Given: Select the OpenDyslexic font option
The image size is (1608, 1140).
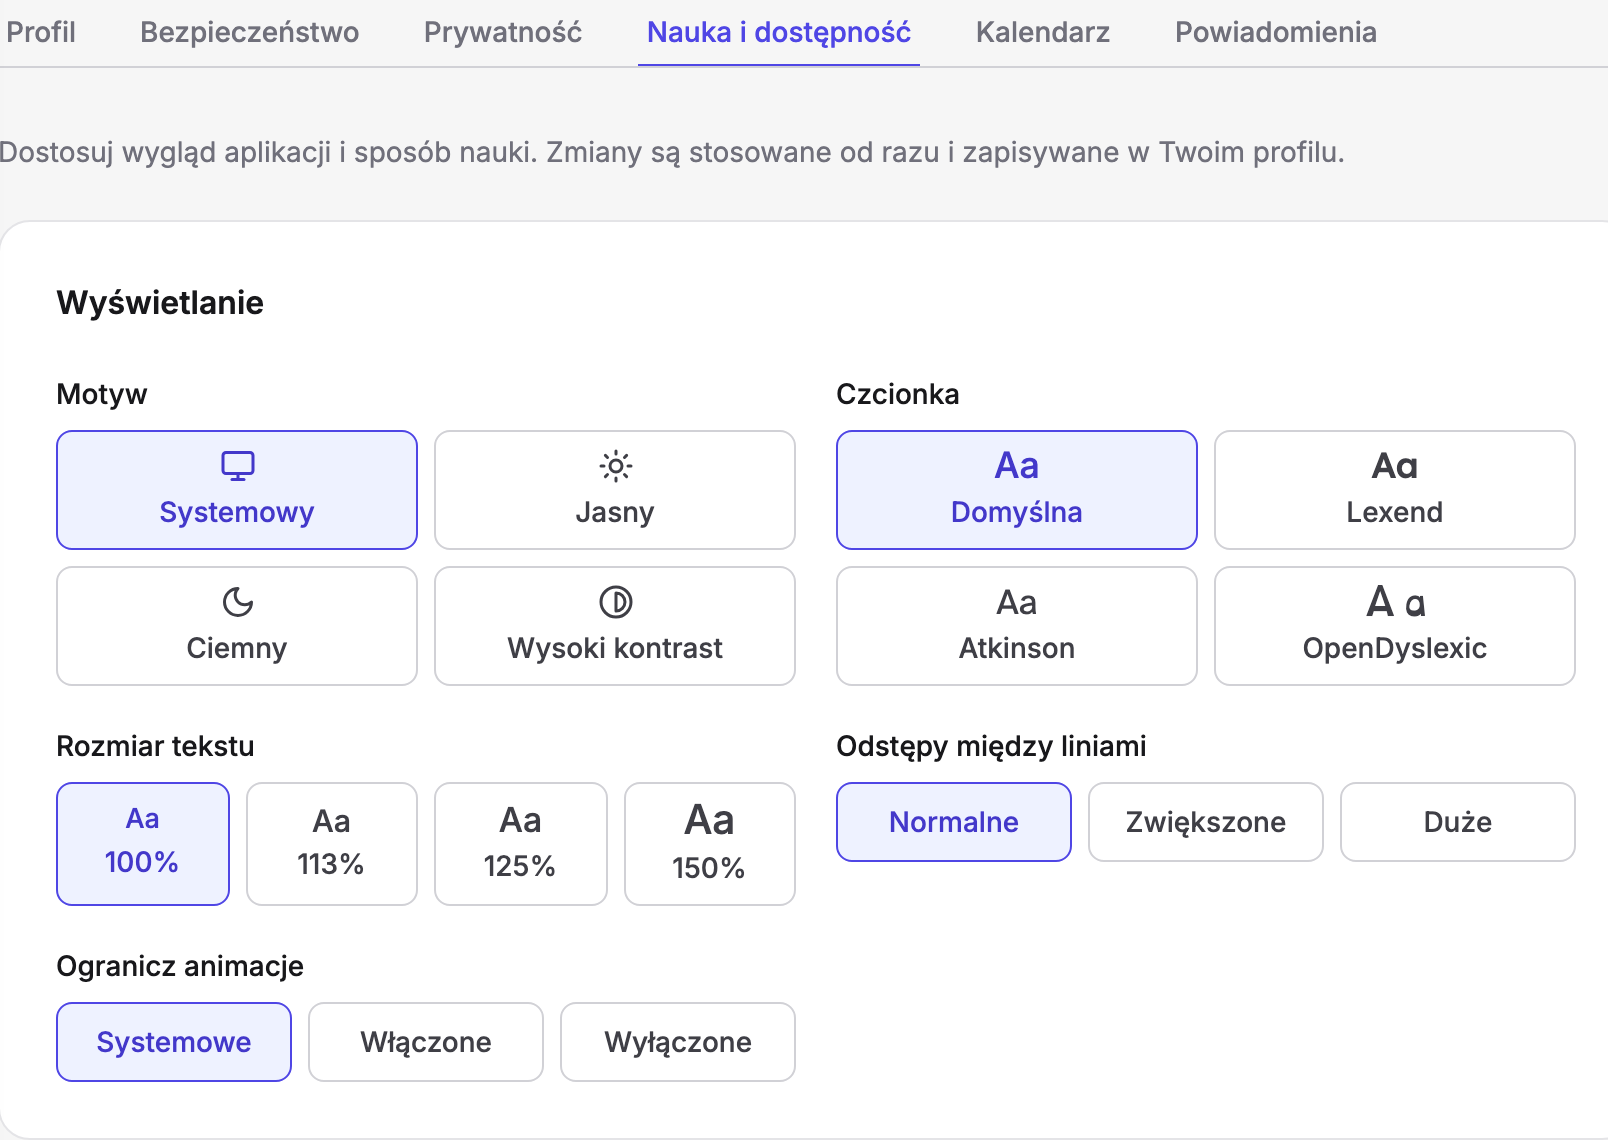Looking at the screenshot, I should [x=1395, y=626].
